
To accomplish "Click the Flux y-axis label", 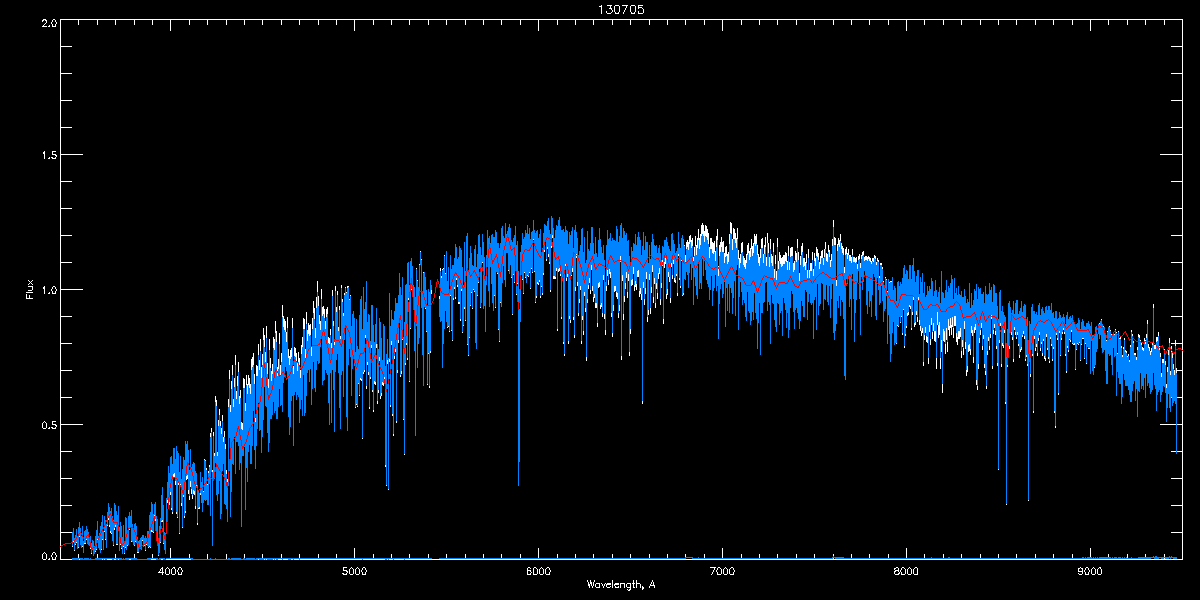I will point(30,289).
